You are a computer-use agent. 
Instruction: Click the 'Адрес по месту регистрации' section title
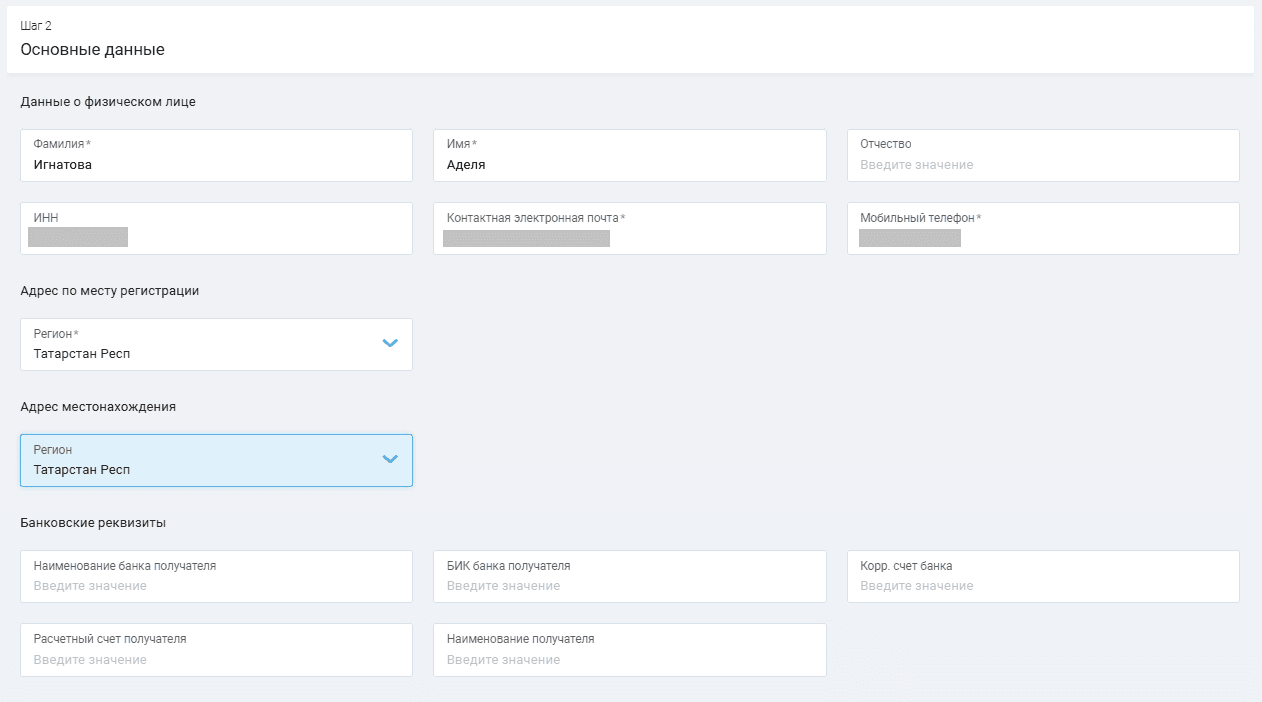109,291
